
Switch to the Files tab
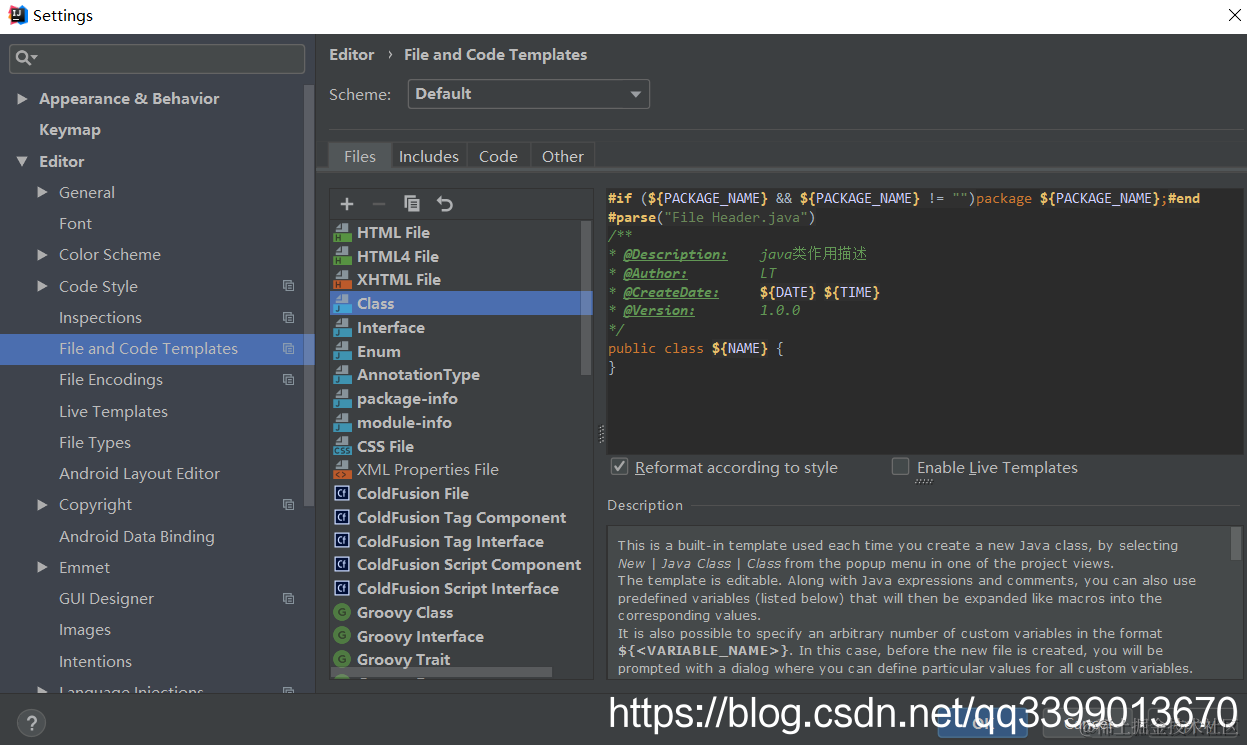click(360, 156)
